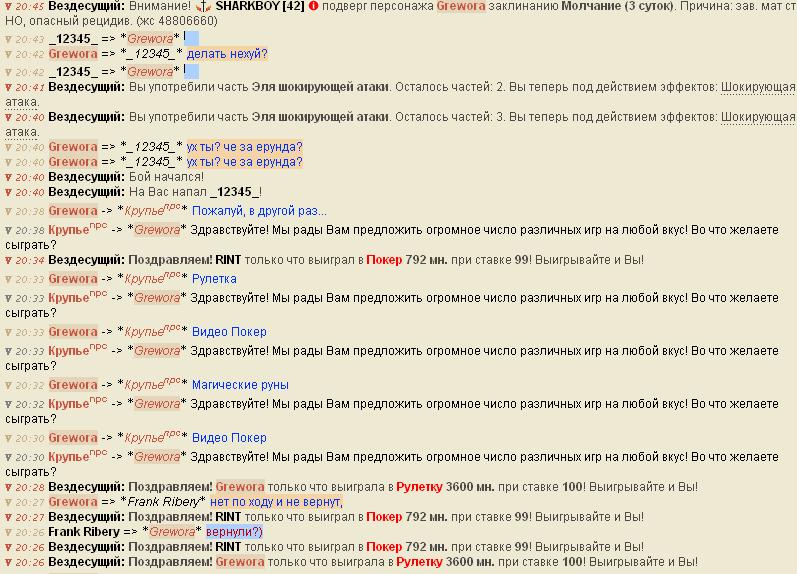Click the '(жс 48806660)' reference text
797x574 pixels.
click(x=177, y=21)
